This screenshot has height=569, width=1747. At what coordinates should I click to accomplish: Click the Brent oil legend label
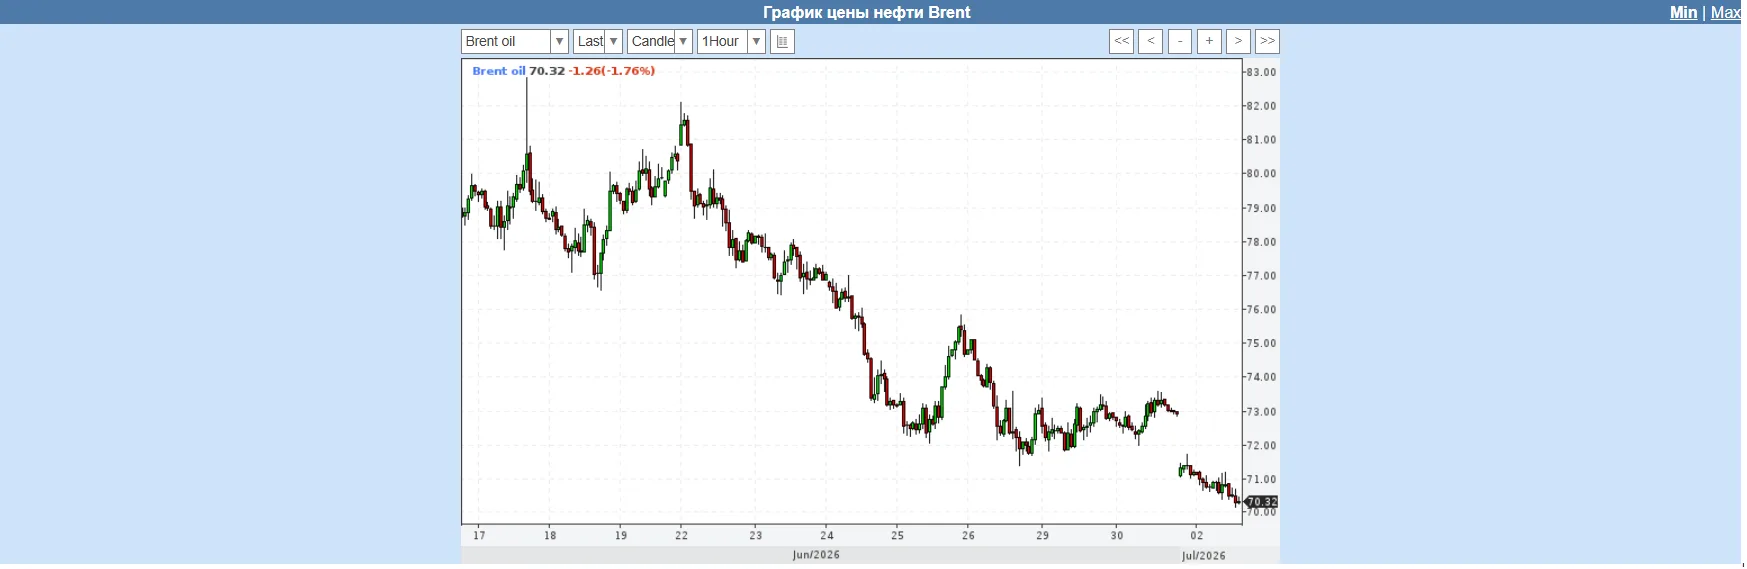(x=498, y=71)
